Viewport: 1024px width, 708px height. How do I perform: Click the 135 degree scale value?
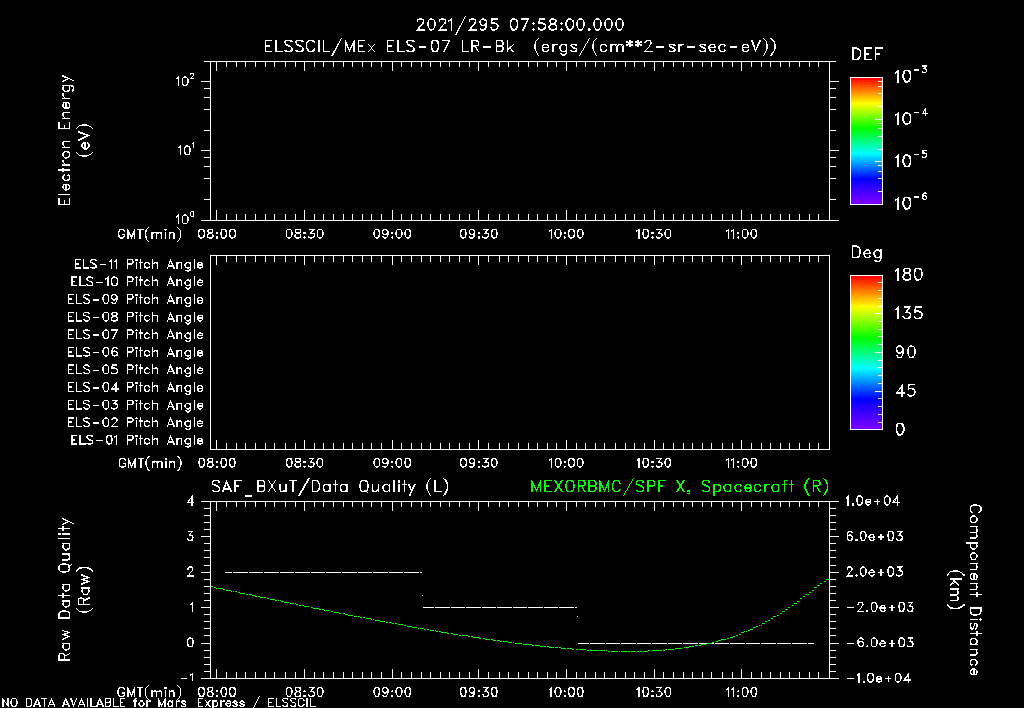pos(908,313)
